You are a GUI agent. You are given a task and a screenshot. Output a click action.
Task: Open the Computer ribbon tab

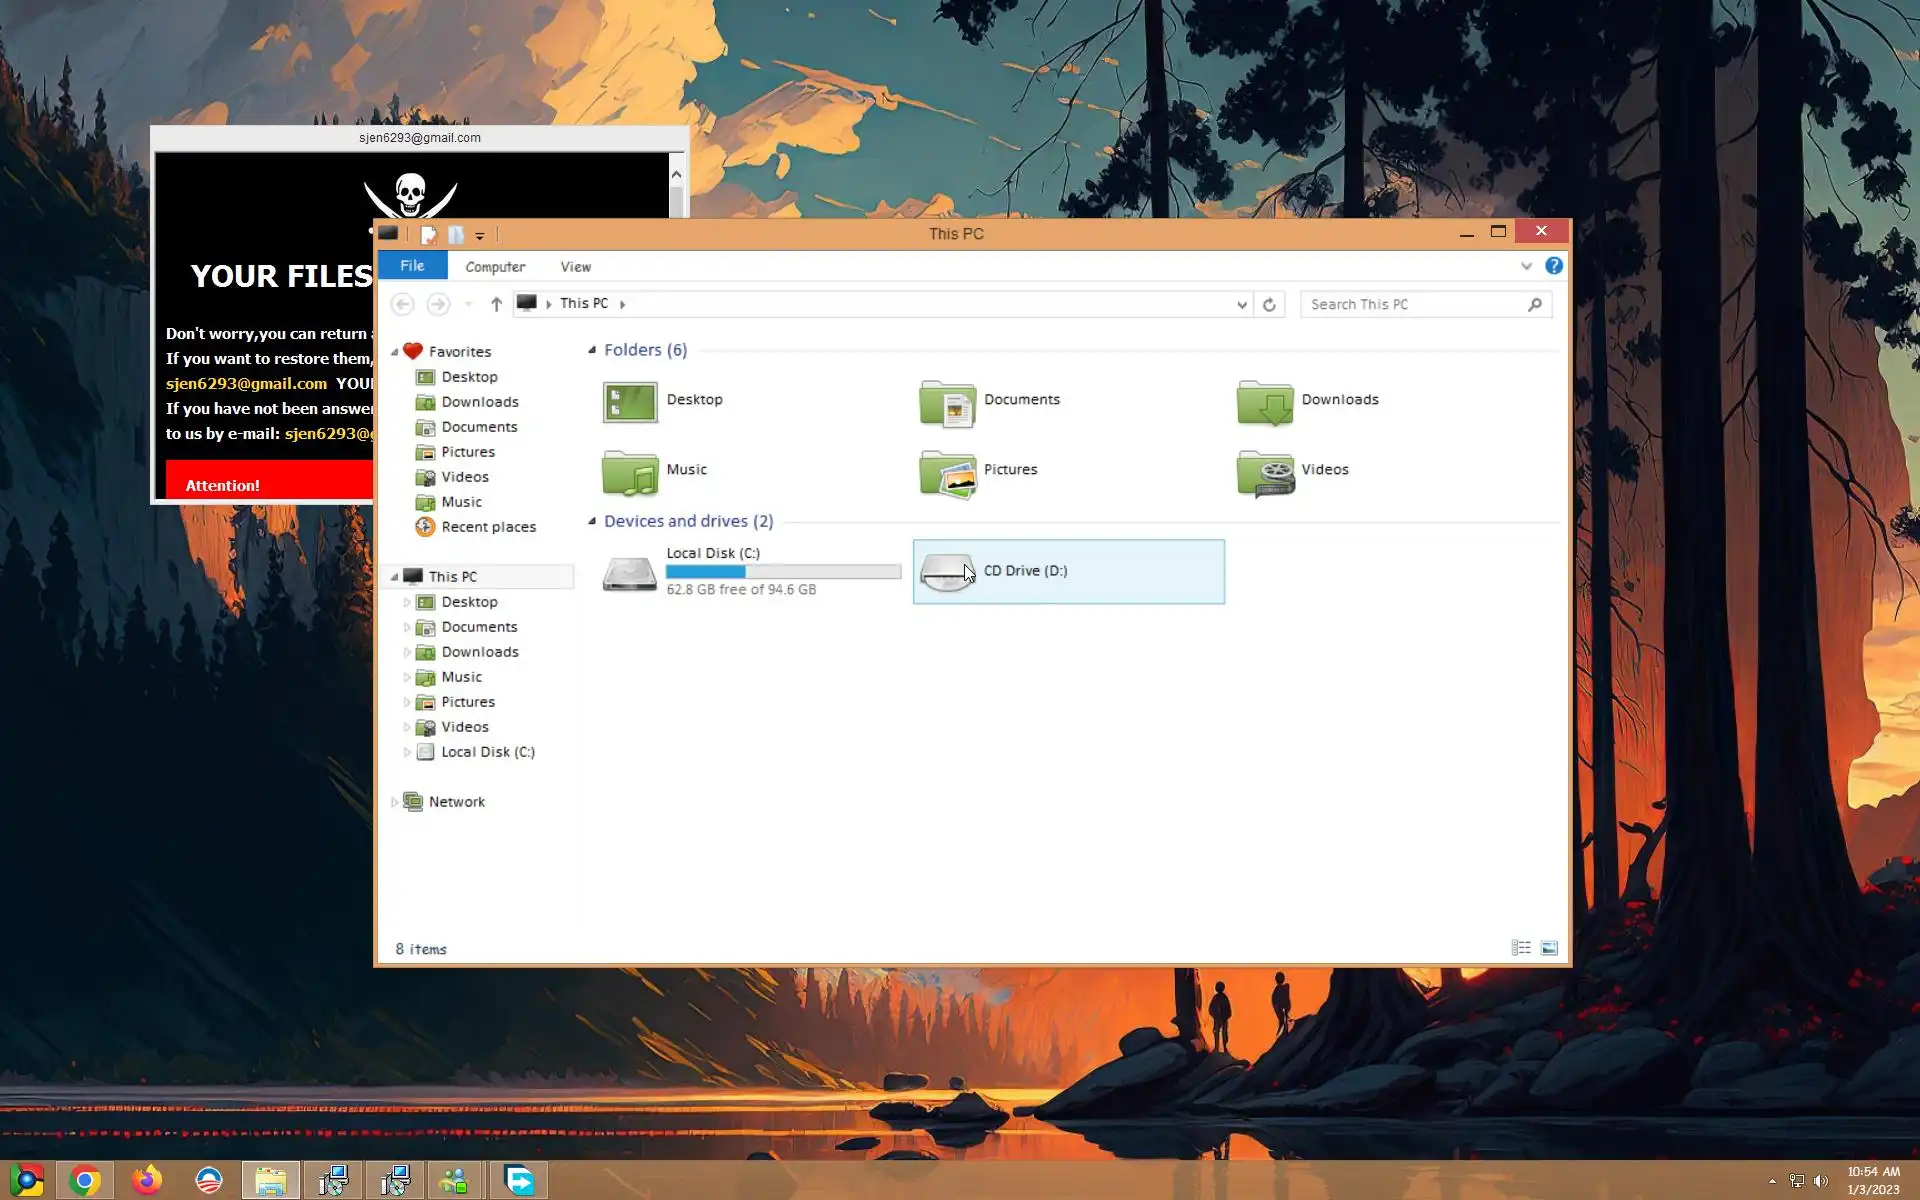point(495,267)
